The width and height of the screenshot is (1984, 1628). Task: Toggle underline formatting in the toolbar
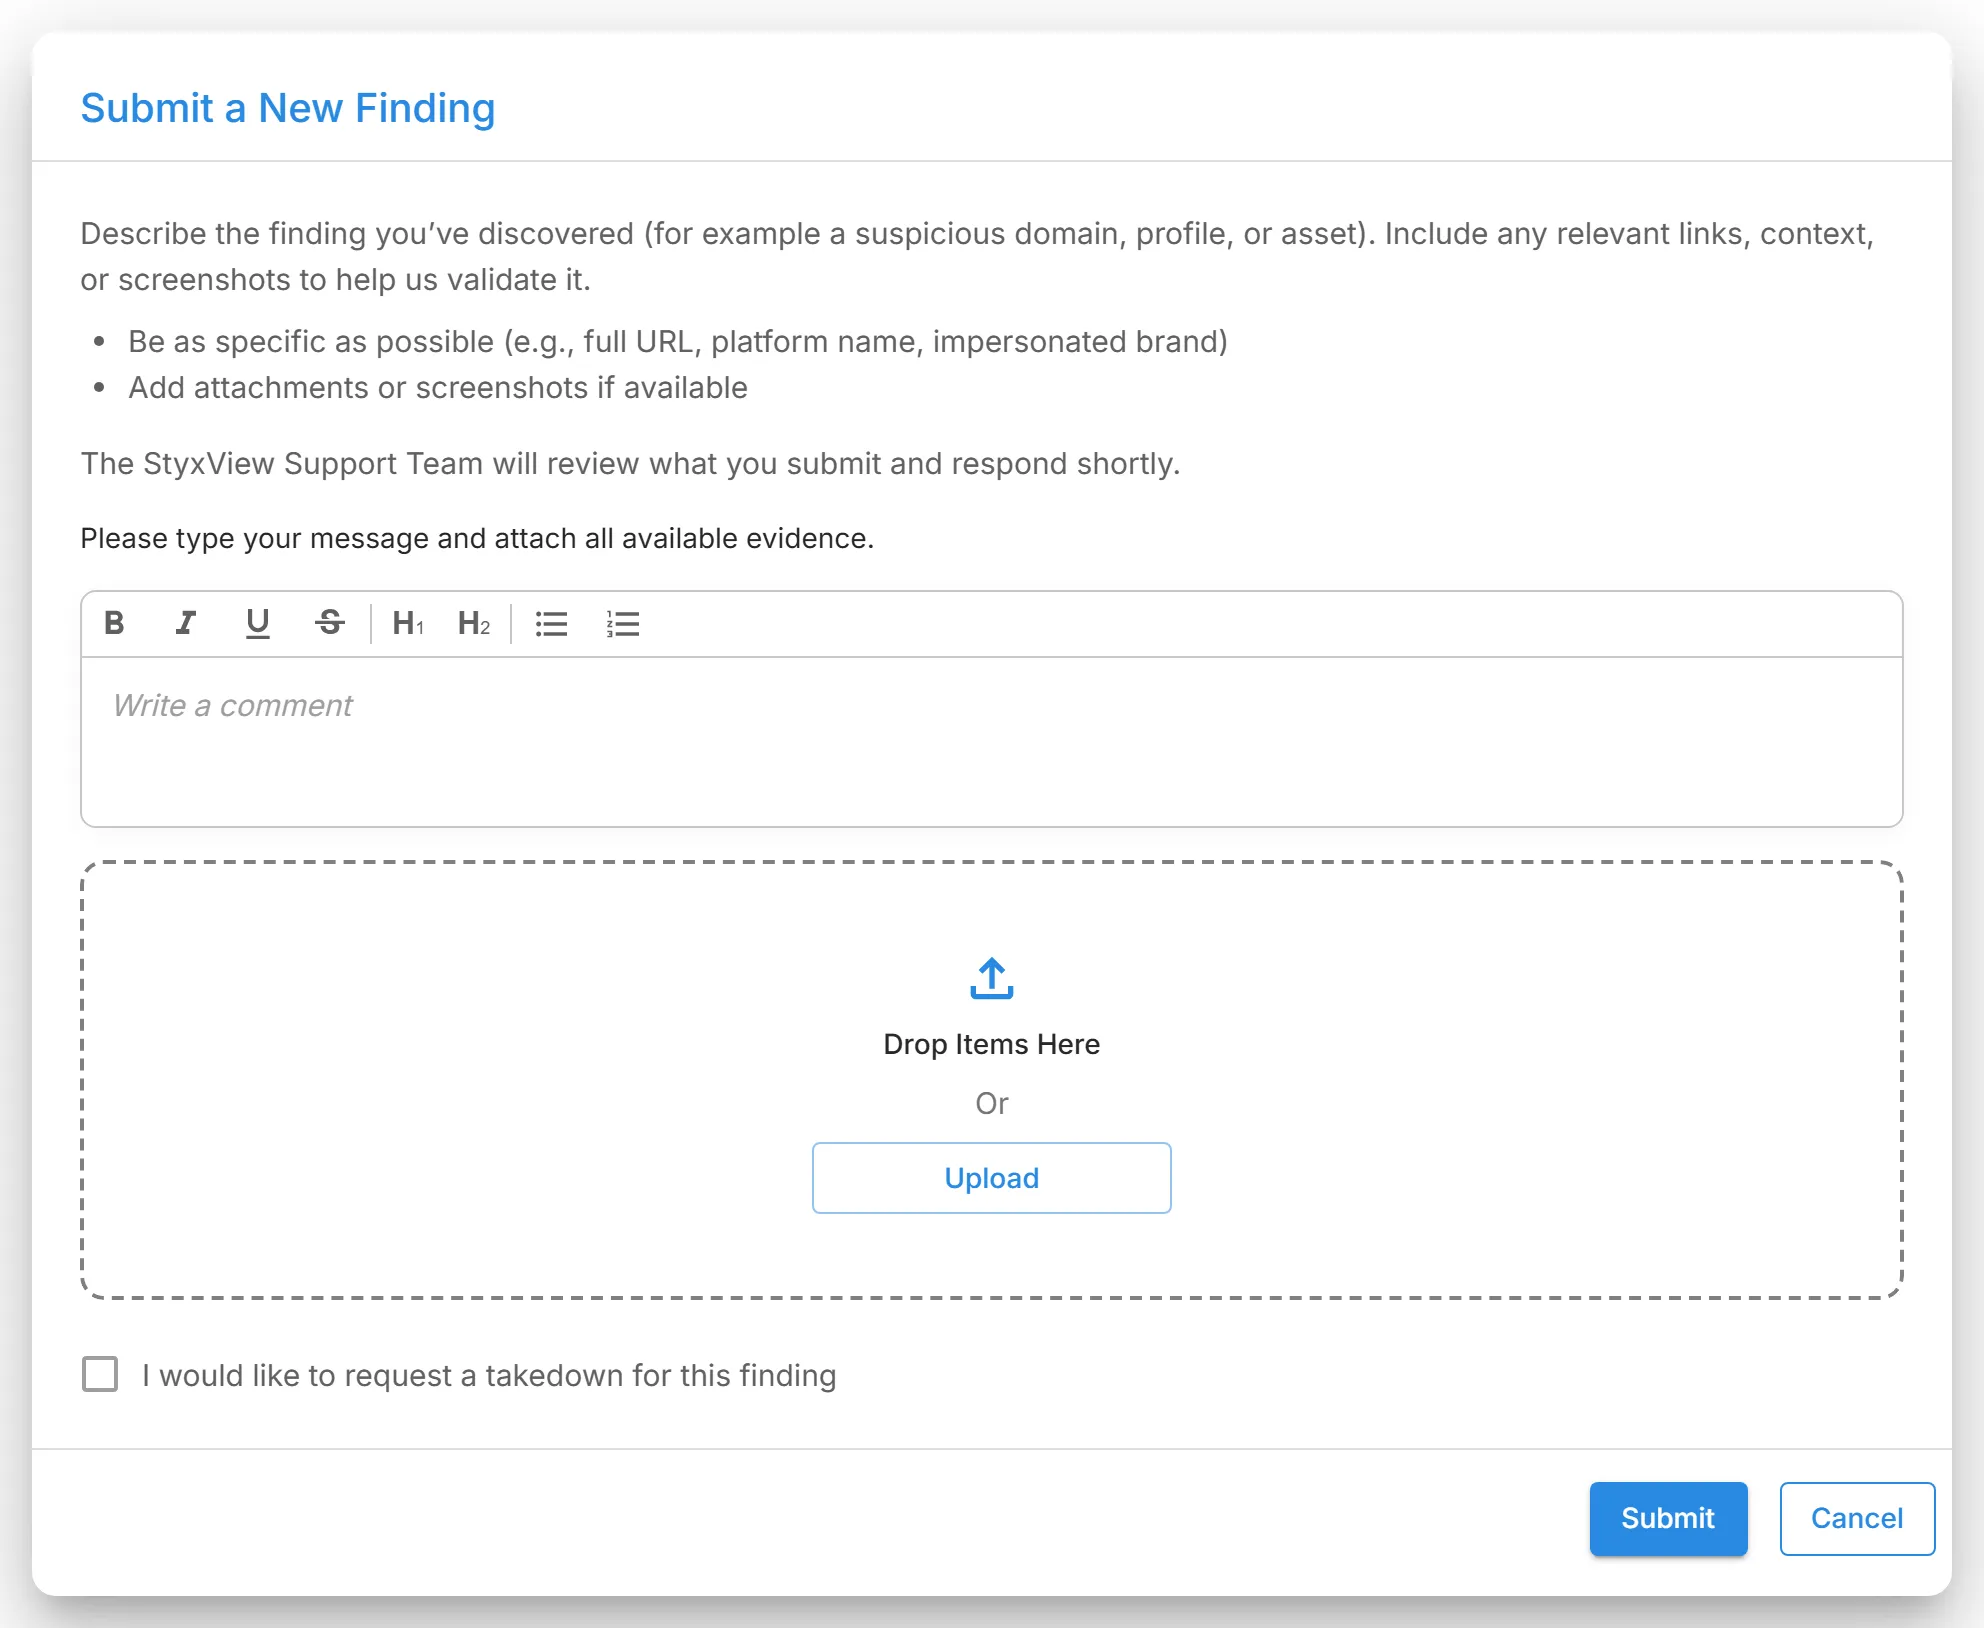(x=257, y=623)
